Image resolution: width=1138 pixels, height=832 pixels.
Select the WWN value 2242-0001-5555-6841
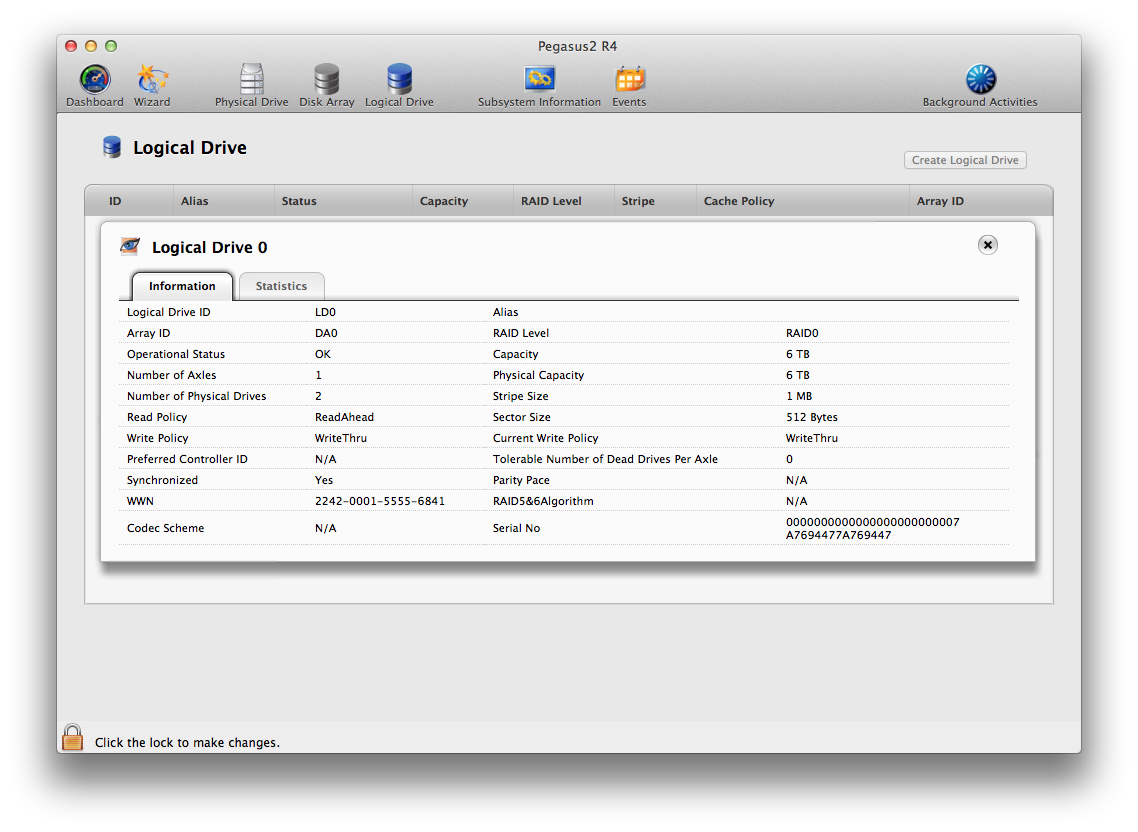point(380,501)
